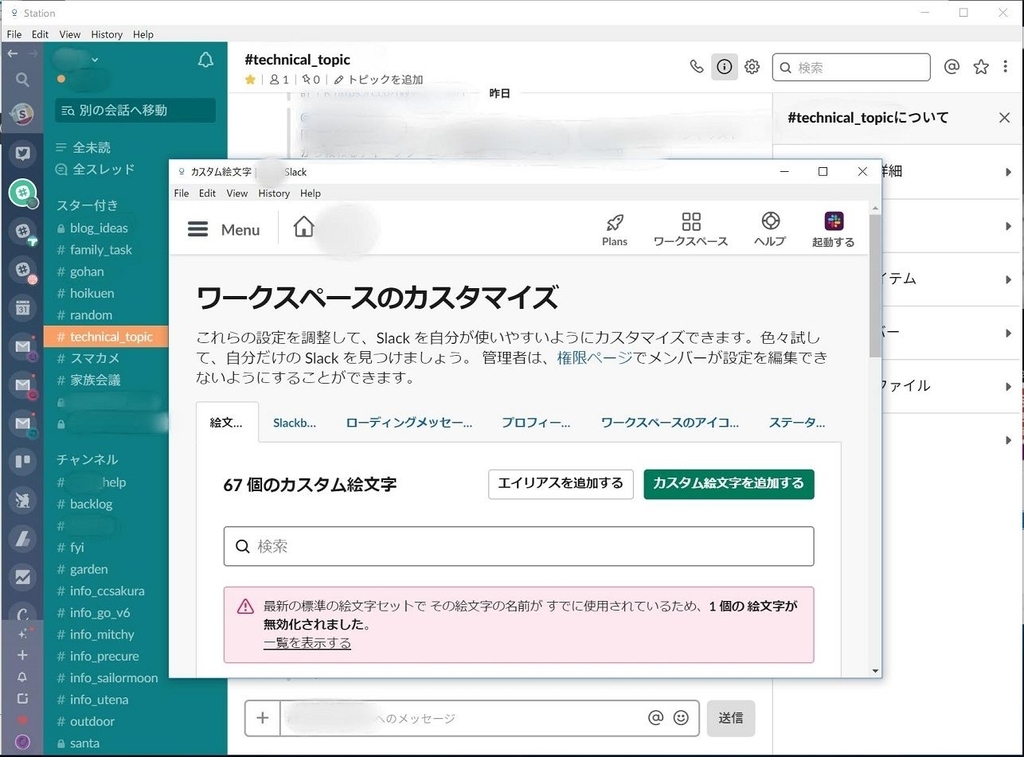Open the Google Calendar icon in Station dock
1024x757 pixels.
coord(23,308)
